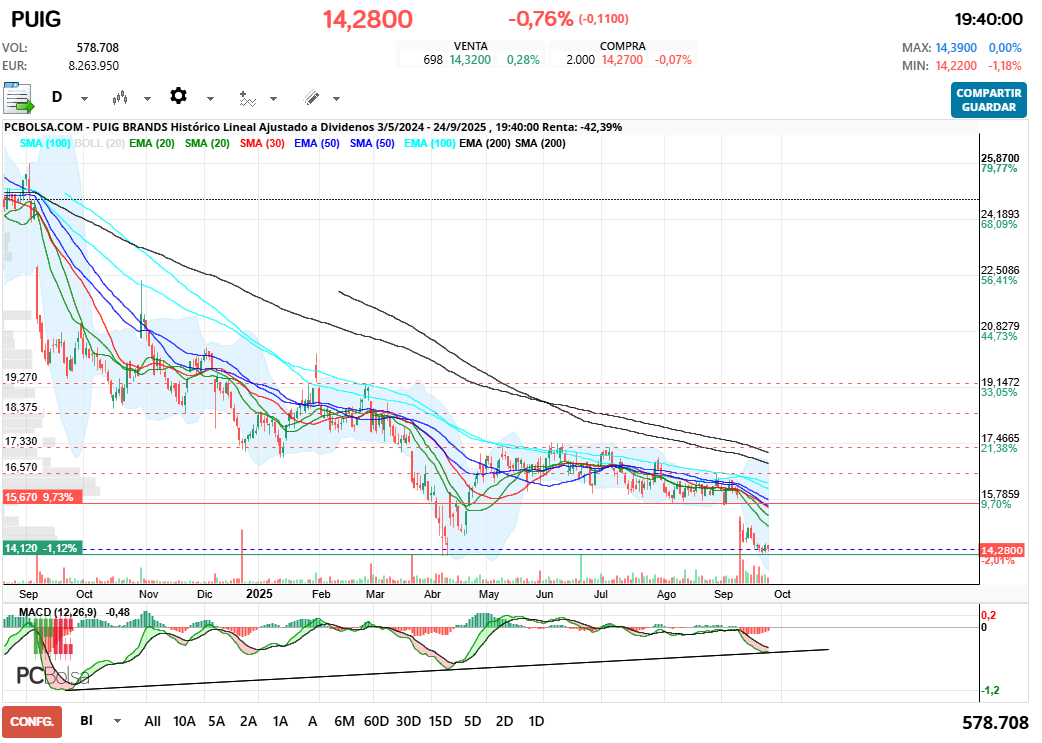
Task: Select the 2D time range
Action: 504,721
